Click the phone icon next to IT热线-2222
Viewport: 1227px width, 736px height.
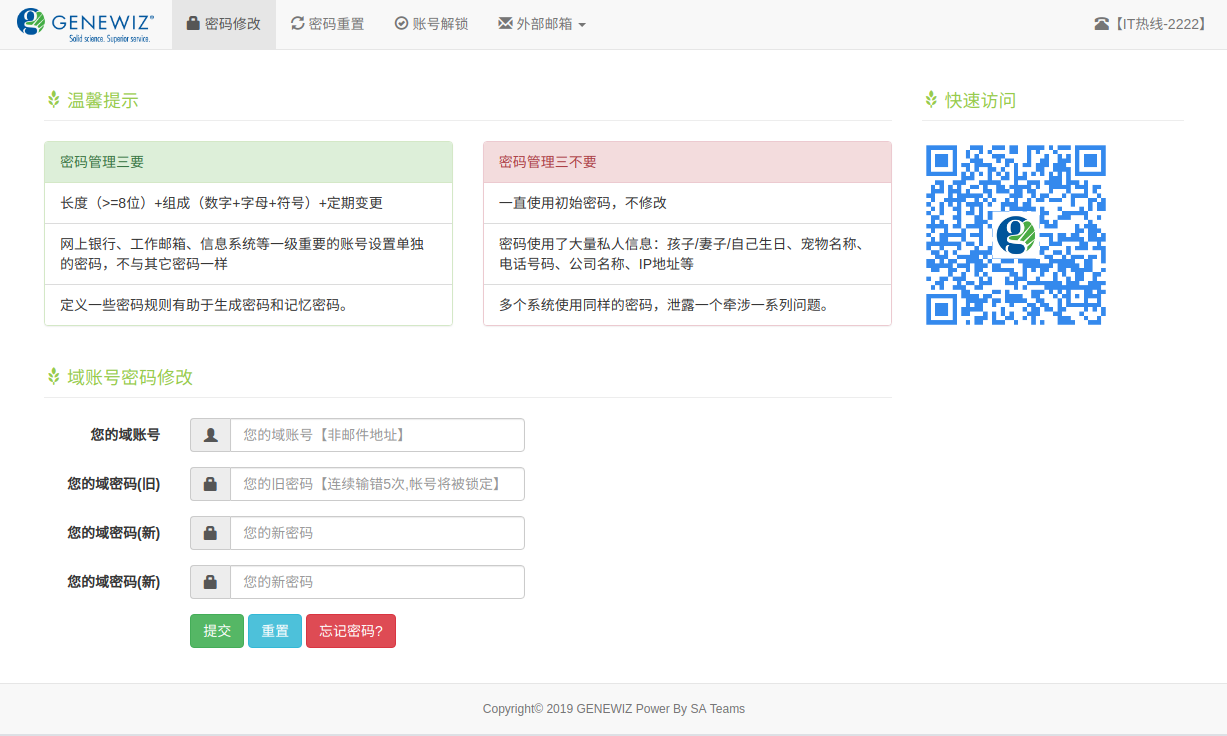tap(1101, 24)
